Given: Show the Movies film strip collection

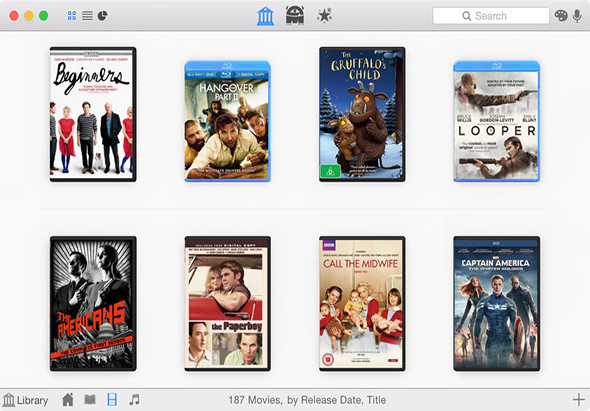Looking at the screenshot, I should click(112, 399).
